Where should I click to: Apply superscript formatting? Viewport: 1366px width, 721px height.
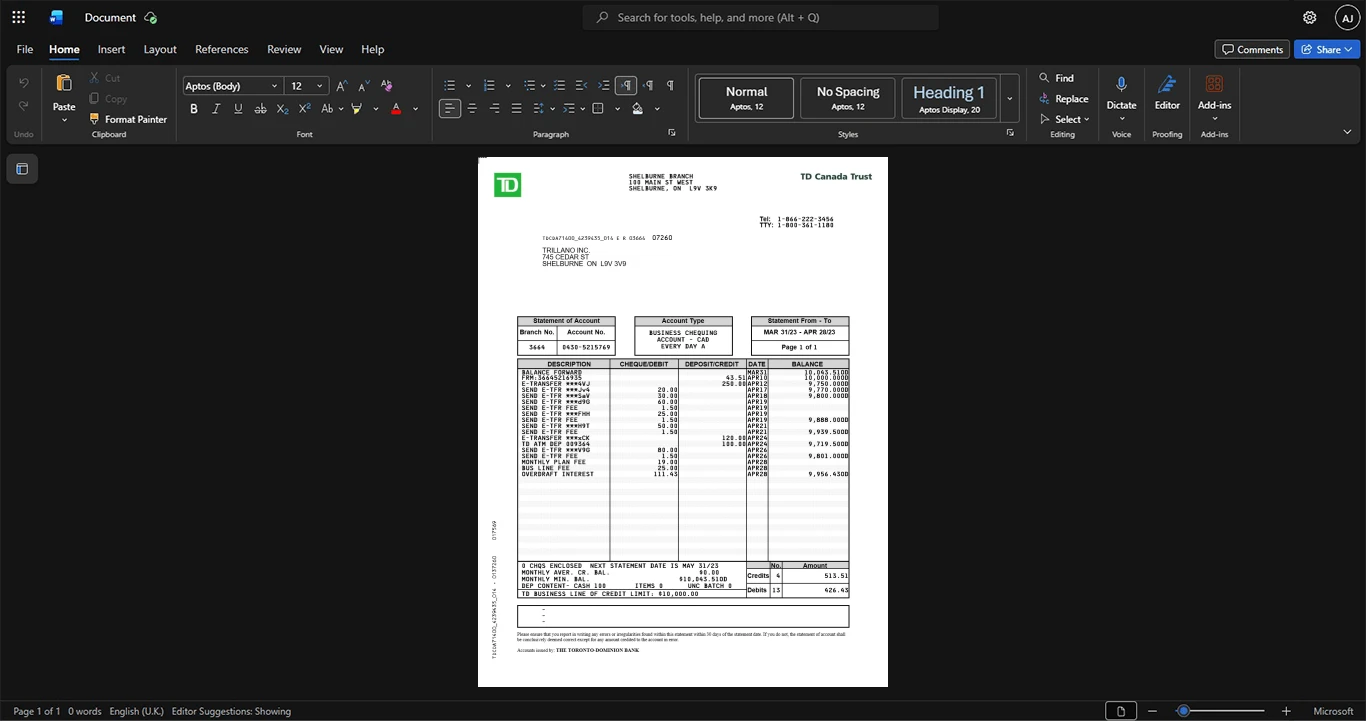pos(304,108)
